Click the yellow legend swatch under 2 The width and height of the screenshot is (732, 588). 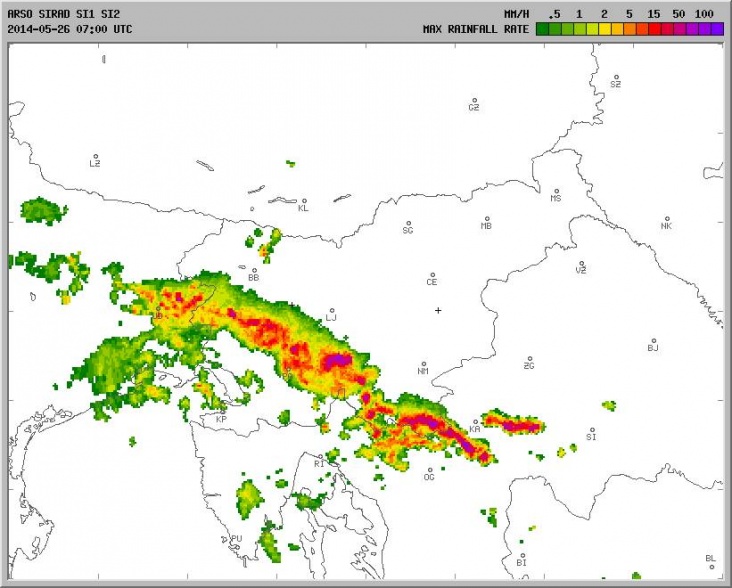click(606, 29)
